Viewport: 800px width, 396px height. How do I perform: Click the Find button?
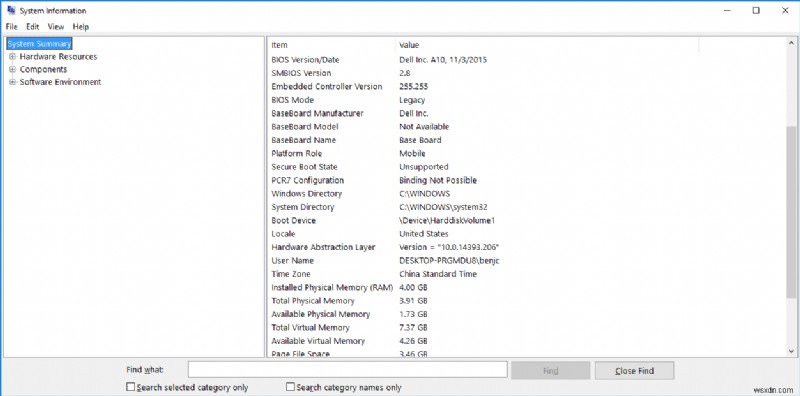point(551,370)
